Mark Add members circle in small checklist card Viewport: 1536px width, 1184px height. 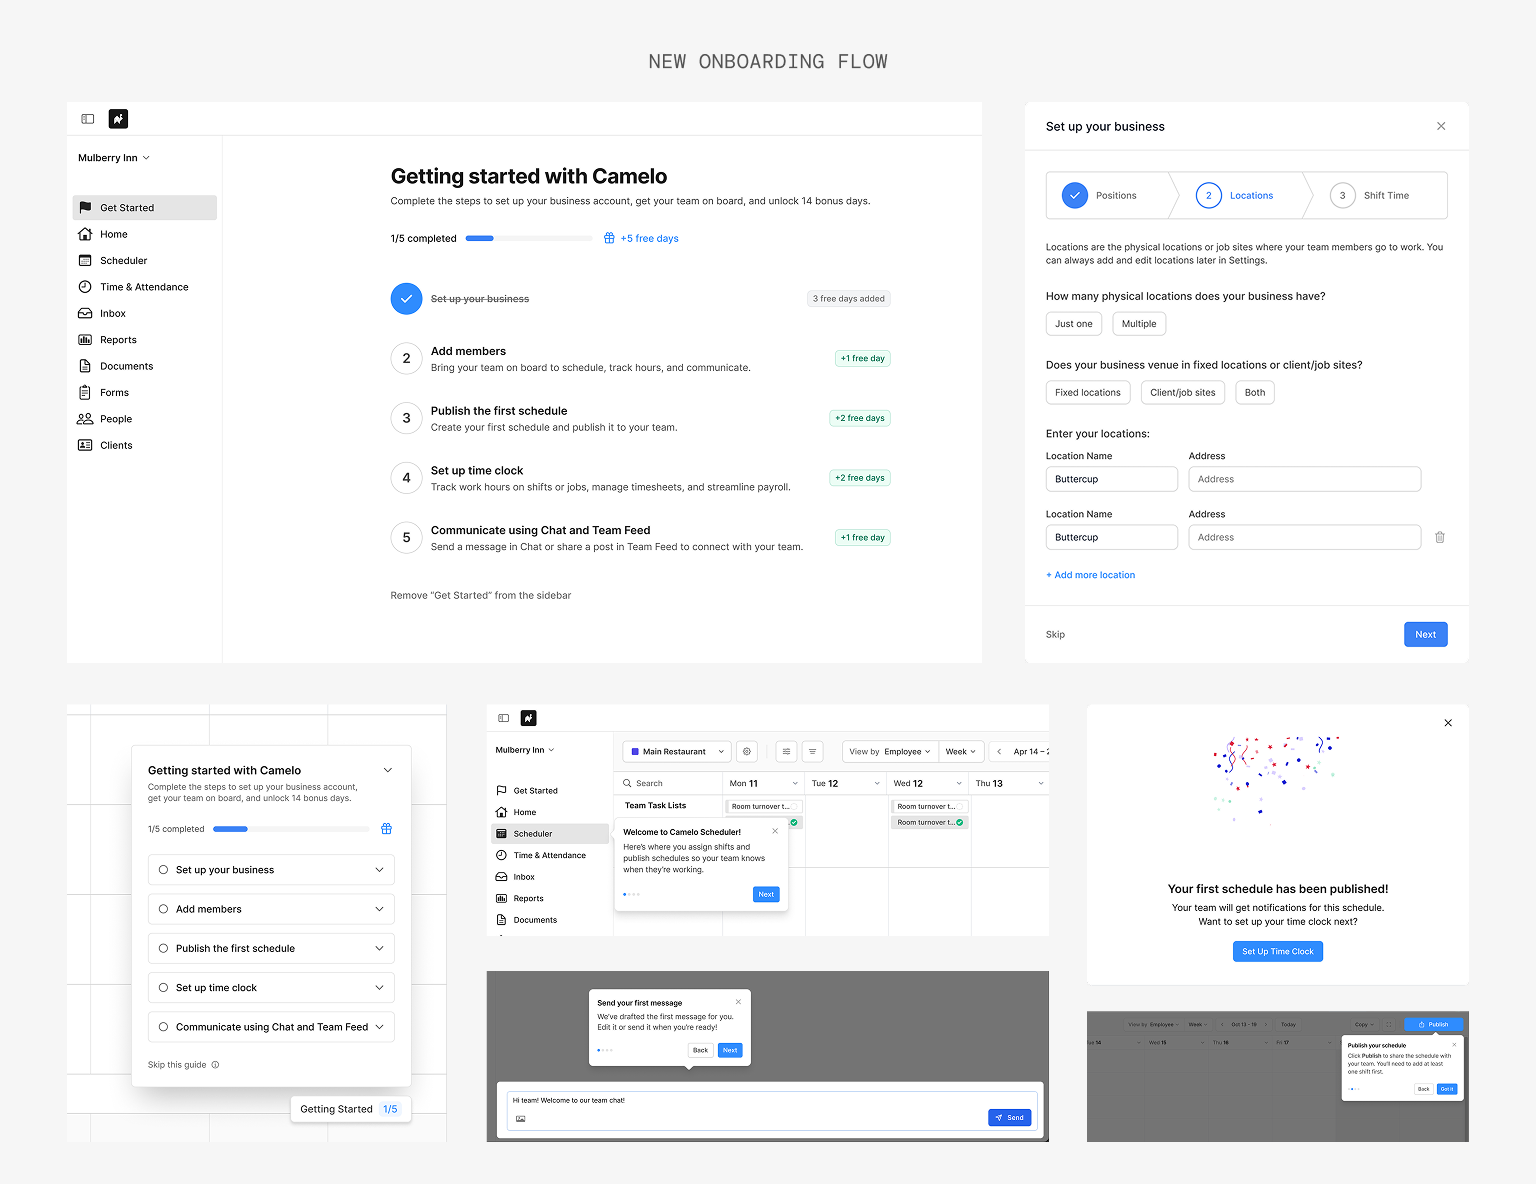pos(163,909)
